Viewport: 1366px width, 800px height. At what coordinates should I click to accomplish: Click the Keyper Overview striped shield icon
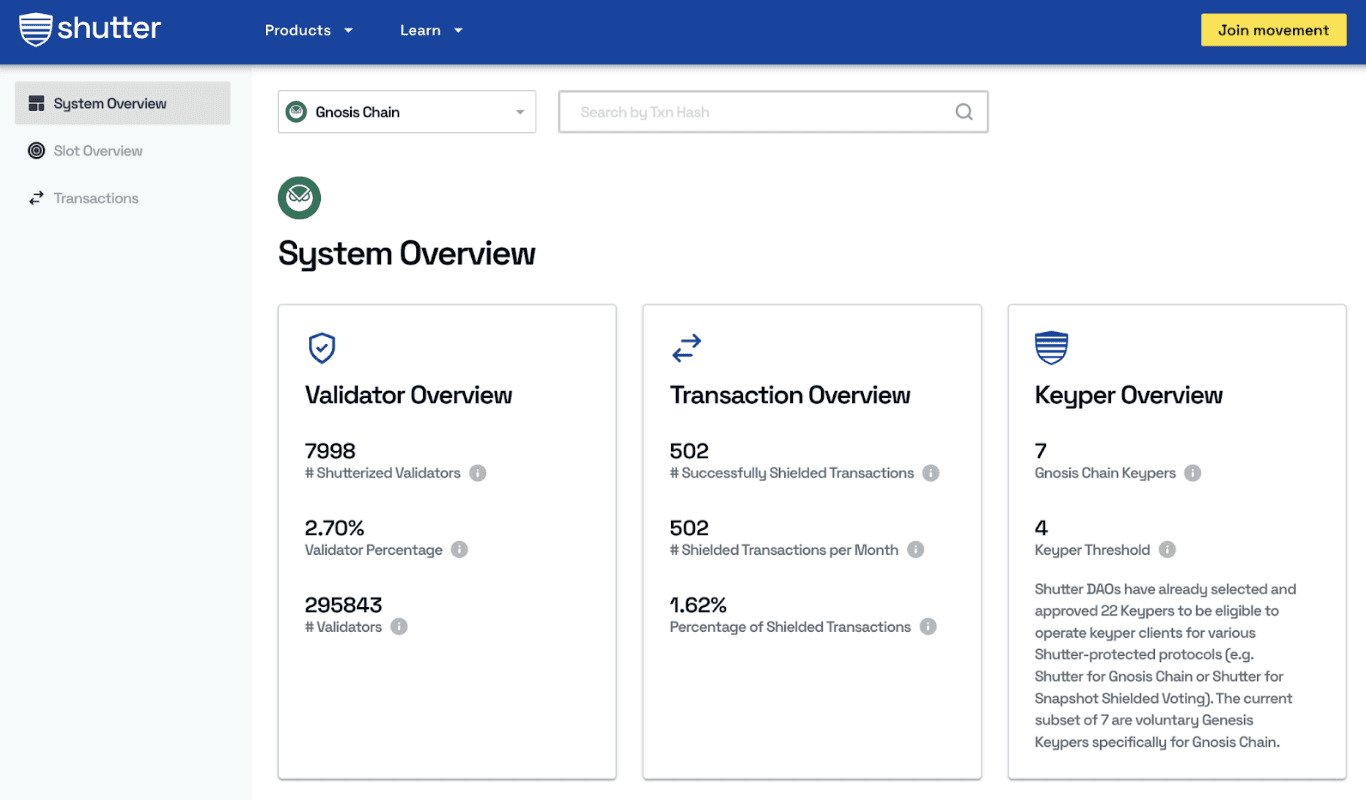[1051, 348]
